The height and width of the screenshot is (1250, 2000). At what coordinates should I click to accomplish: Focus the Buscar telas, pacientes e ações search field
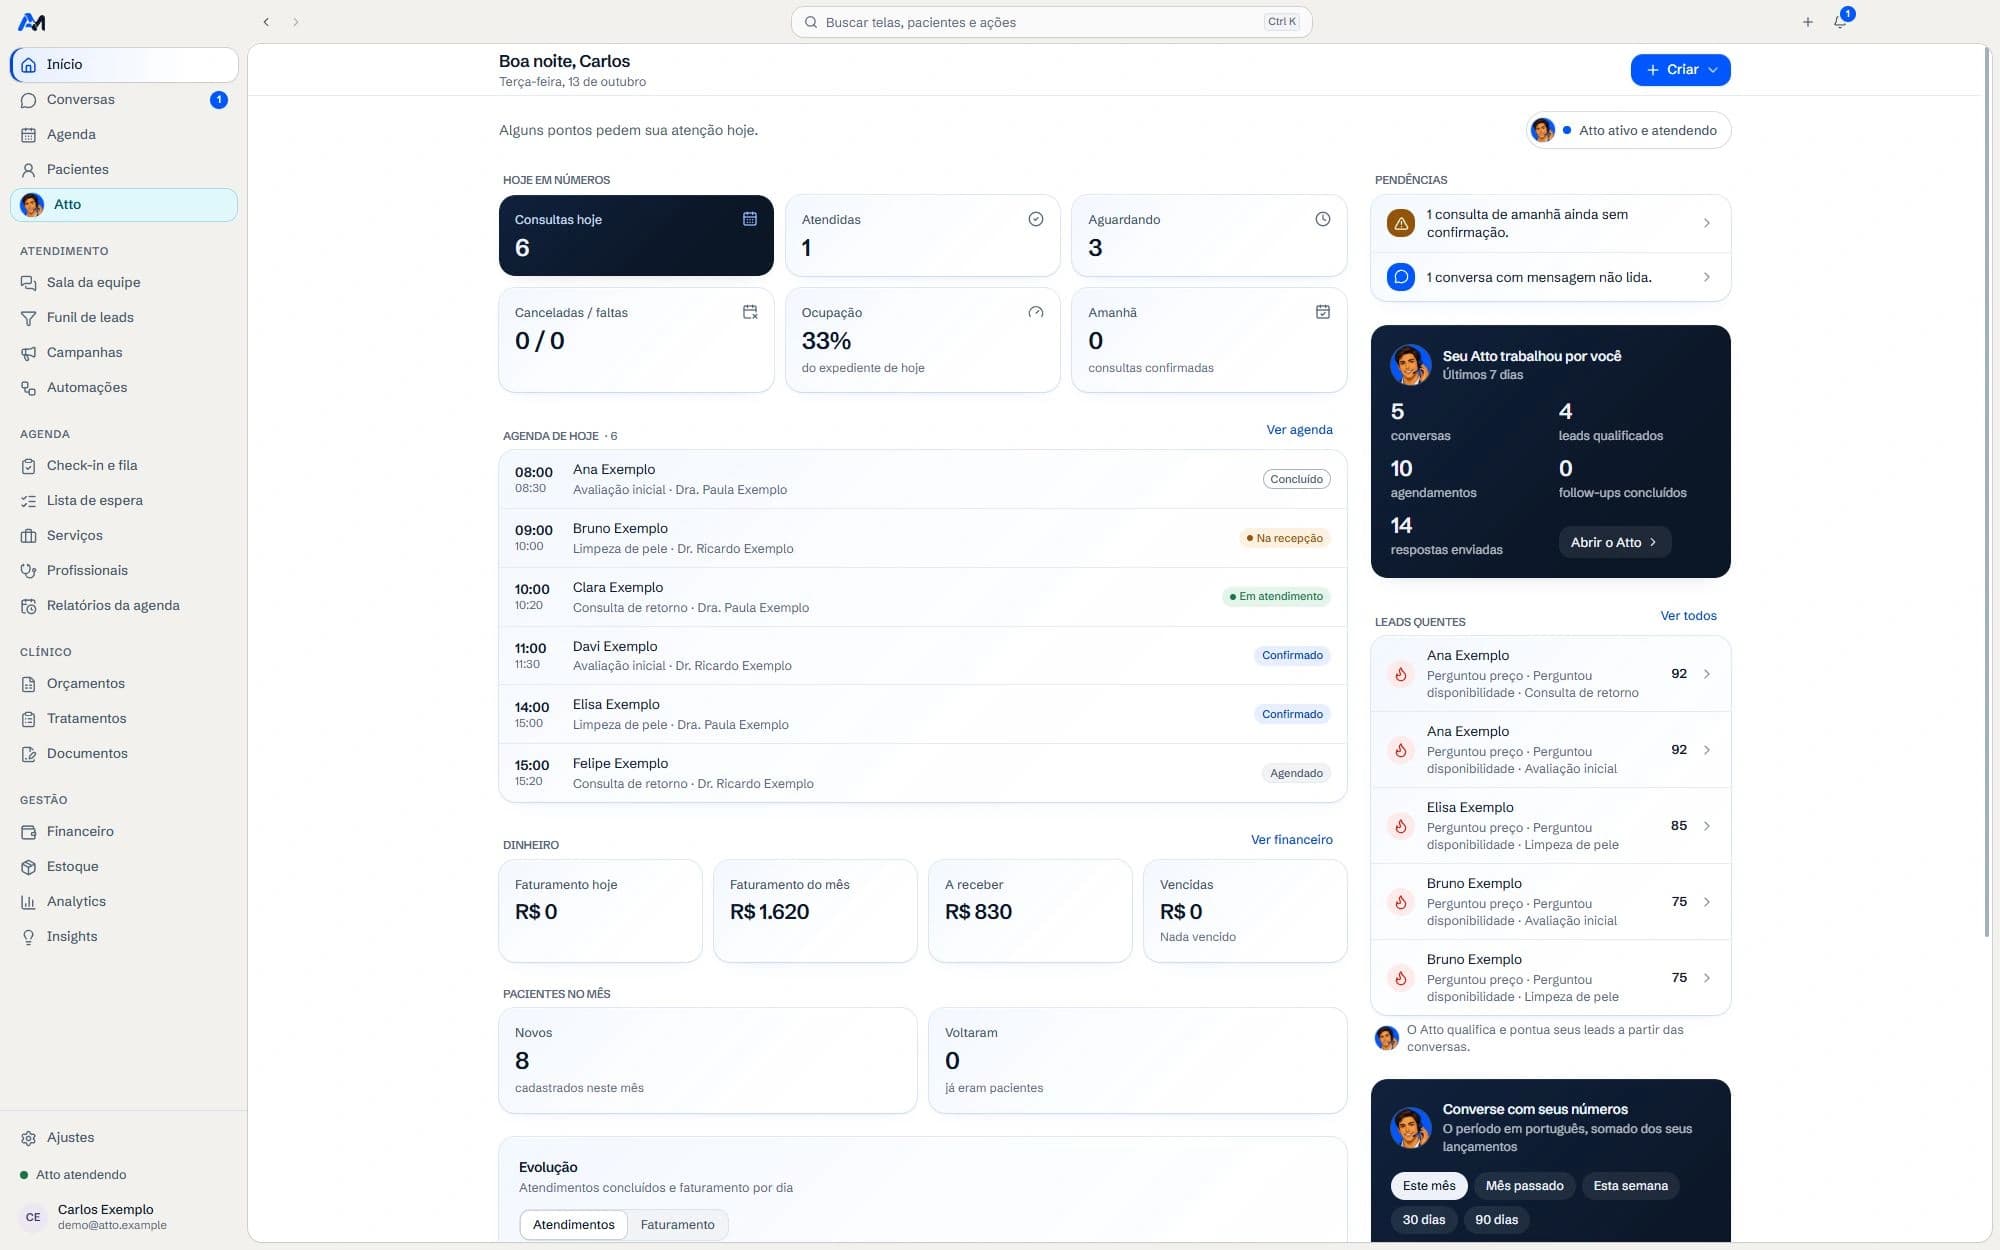[1051, 22]
